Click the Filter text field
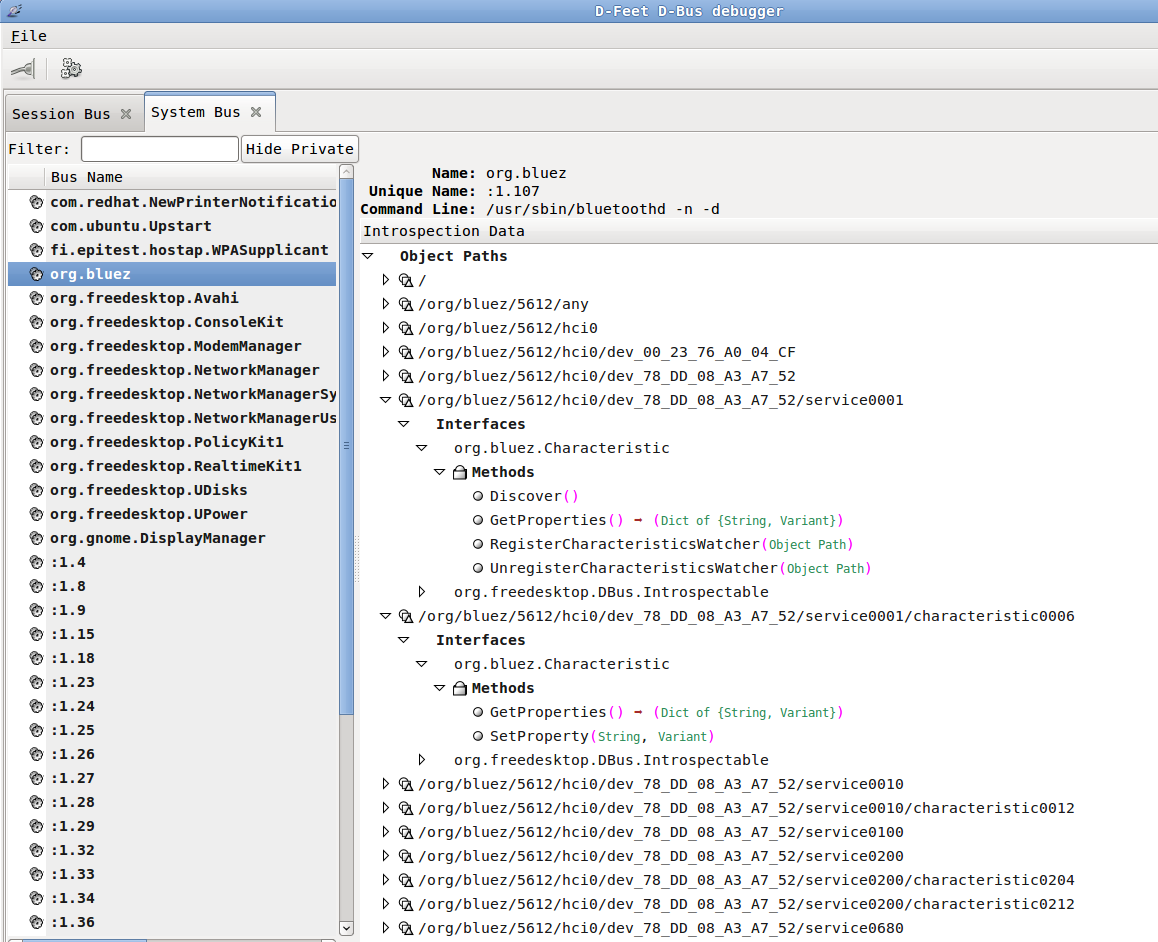The image size is (1158, 942). (x=160, y=149)
